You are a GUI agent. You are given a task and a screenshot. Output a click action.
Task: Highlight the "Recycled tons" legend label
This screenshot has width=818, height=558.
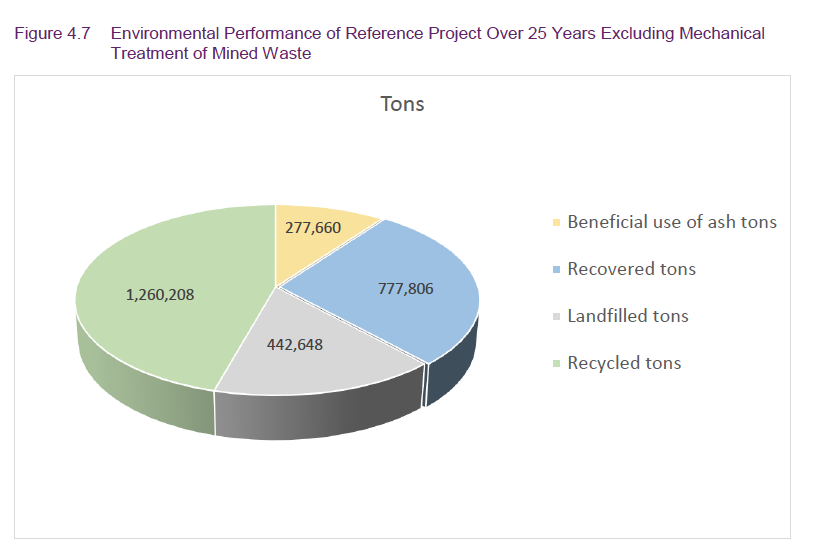(624, 363)
